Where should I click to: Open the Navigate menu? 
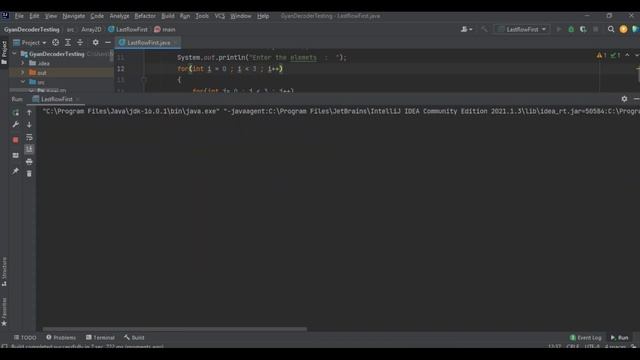74,16
